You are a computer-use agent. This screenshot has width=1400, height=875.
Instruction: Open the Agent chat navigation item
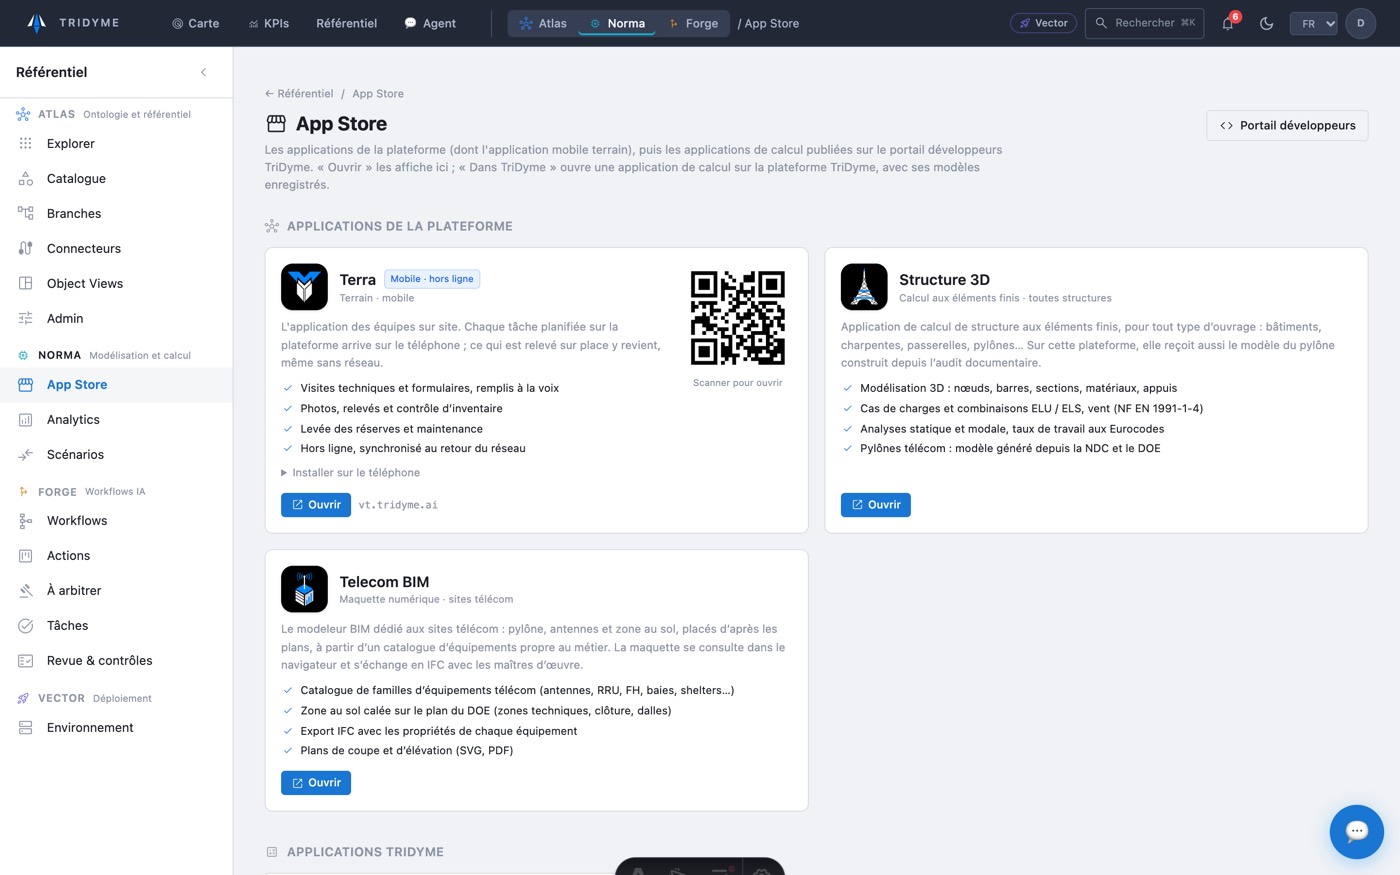(430, 23)
